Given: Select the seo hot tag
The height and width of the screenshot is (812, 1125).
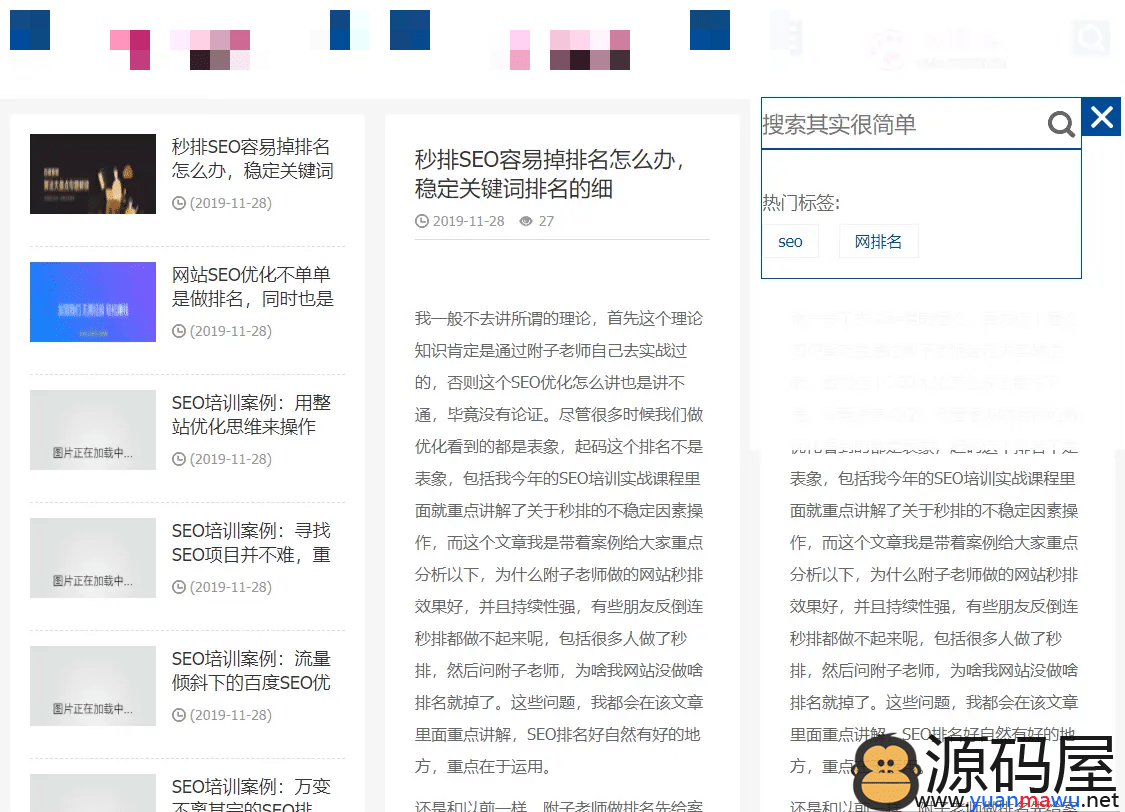Looking at the screenshot, I should click(790, 242).
